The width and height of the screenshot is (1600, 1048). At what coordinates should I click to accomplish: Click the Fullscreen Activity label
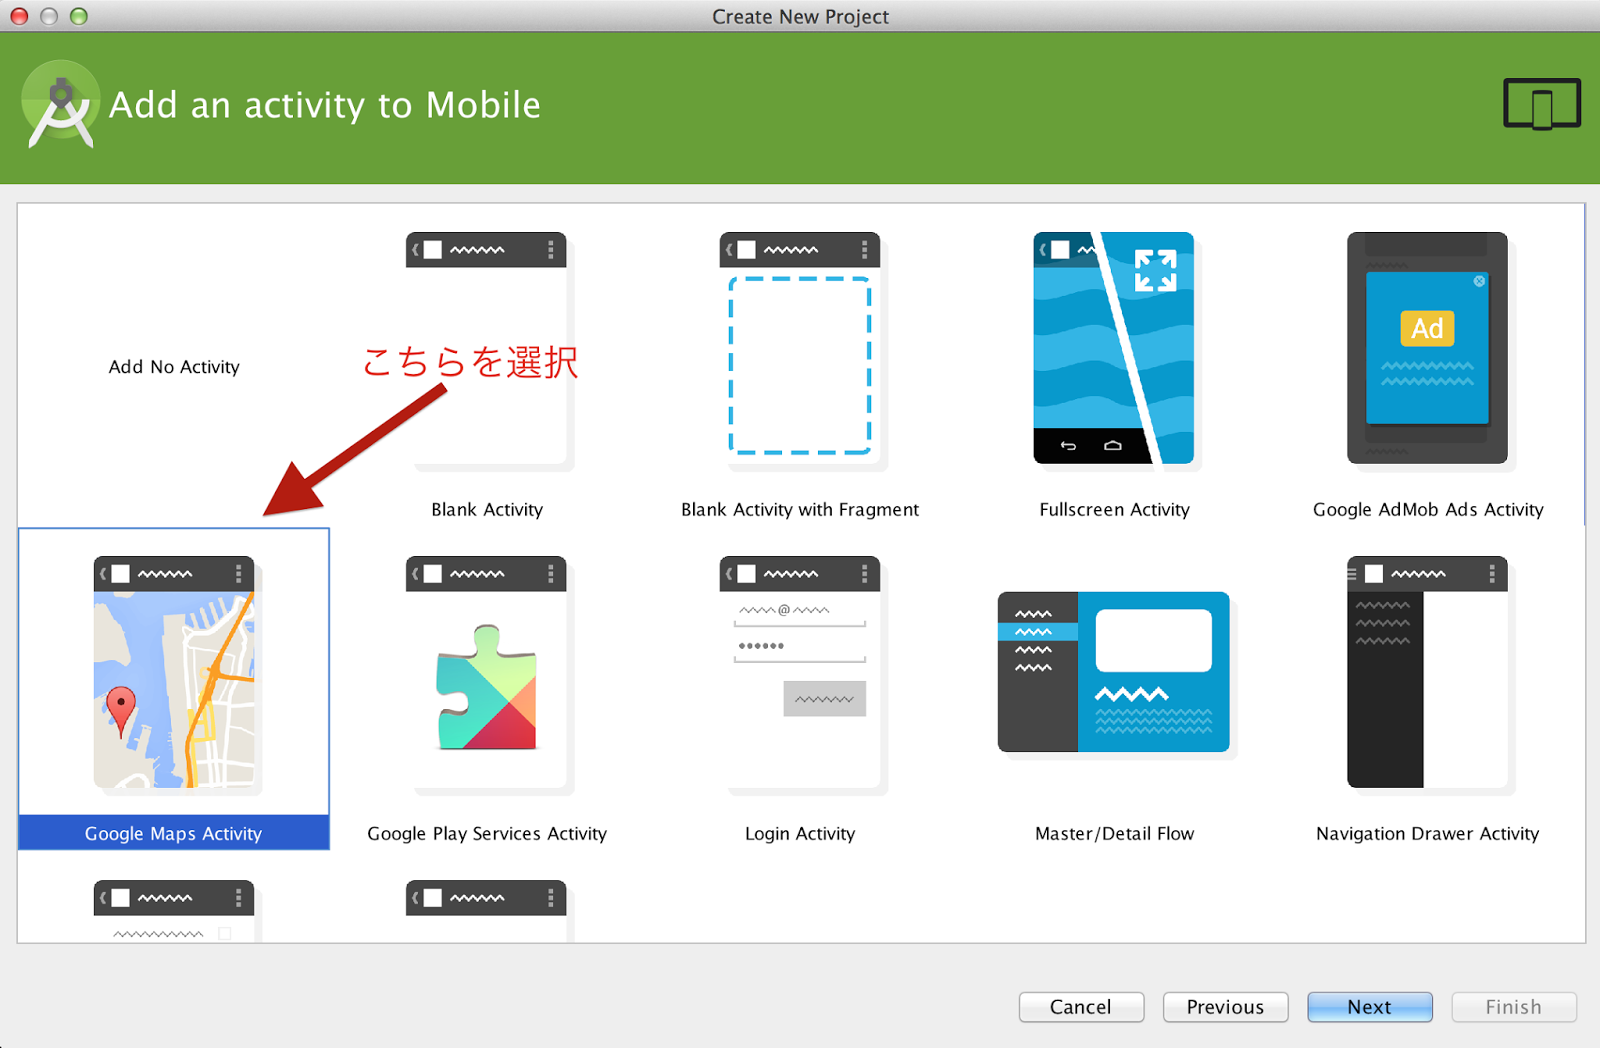point(1114,509)
